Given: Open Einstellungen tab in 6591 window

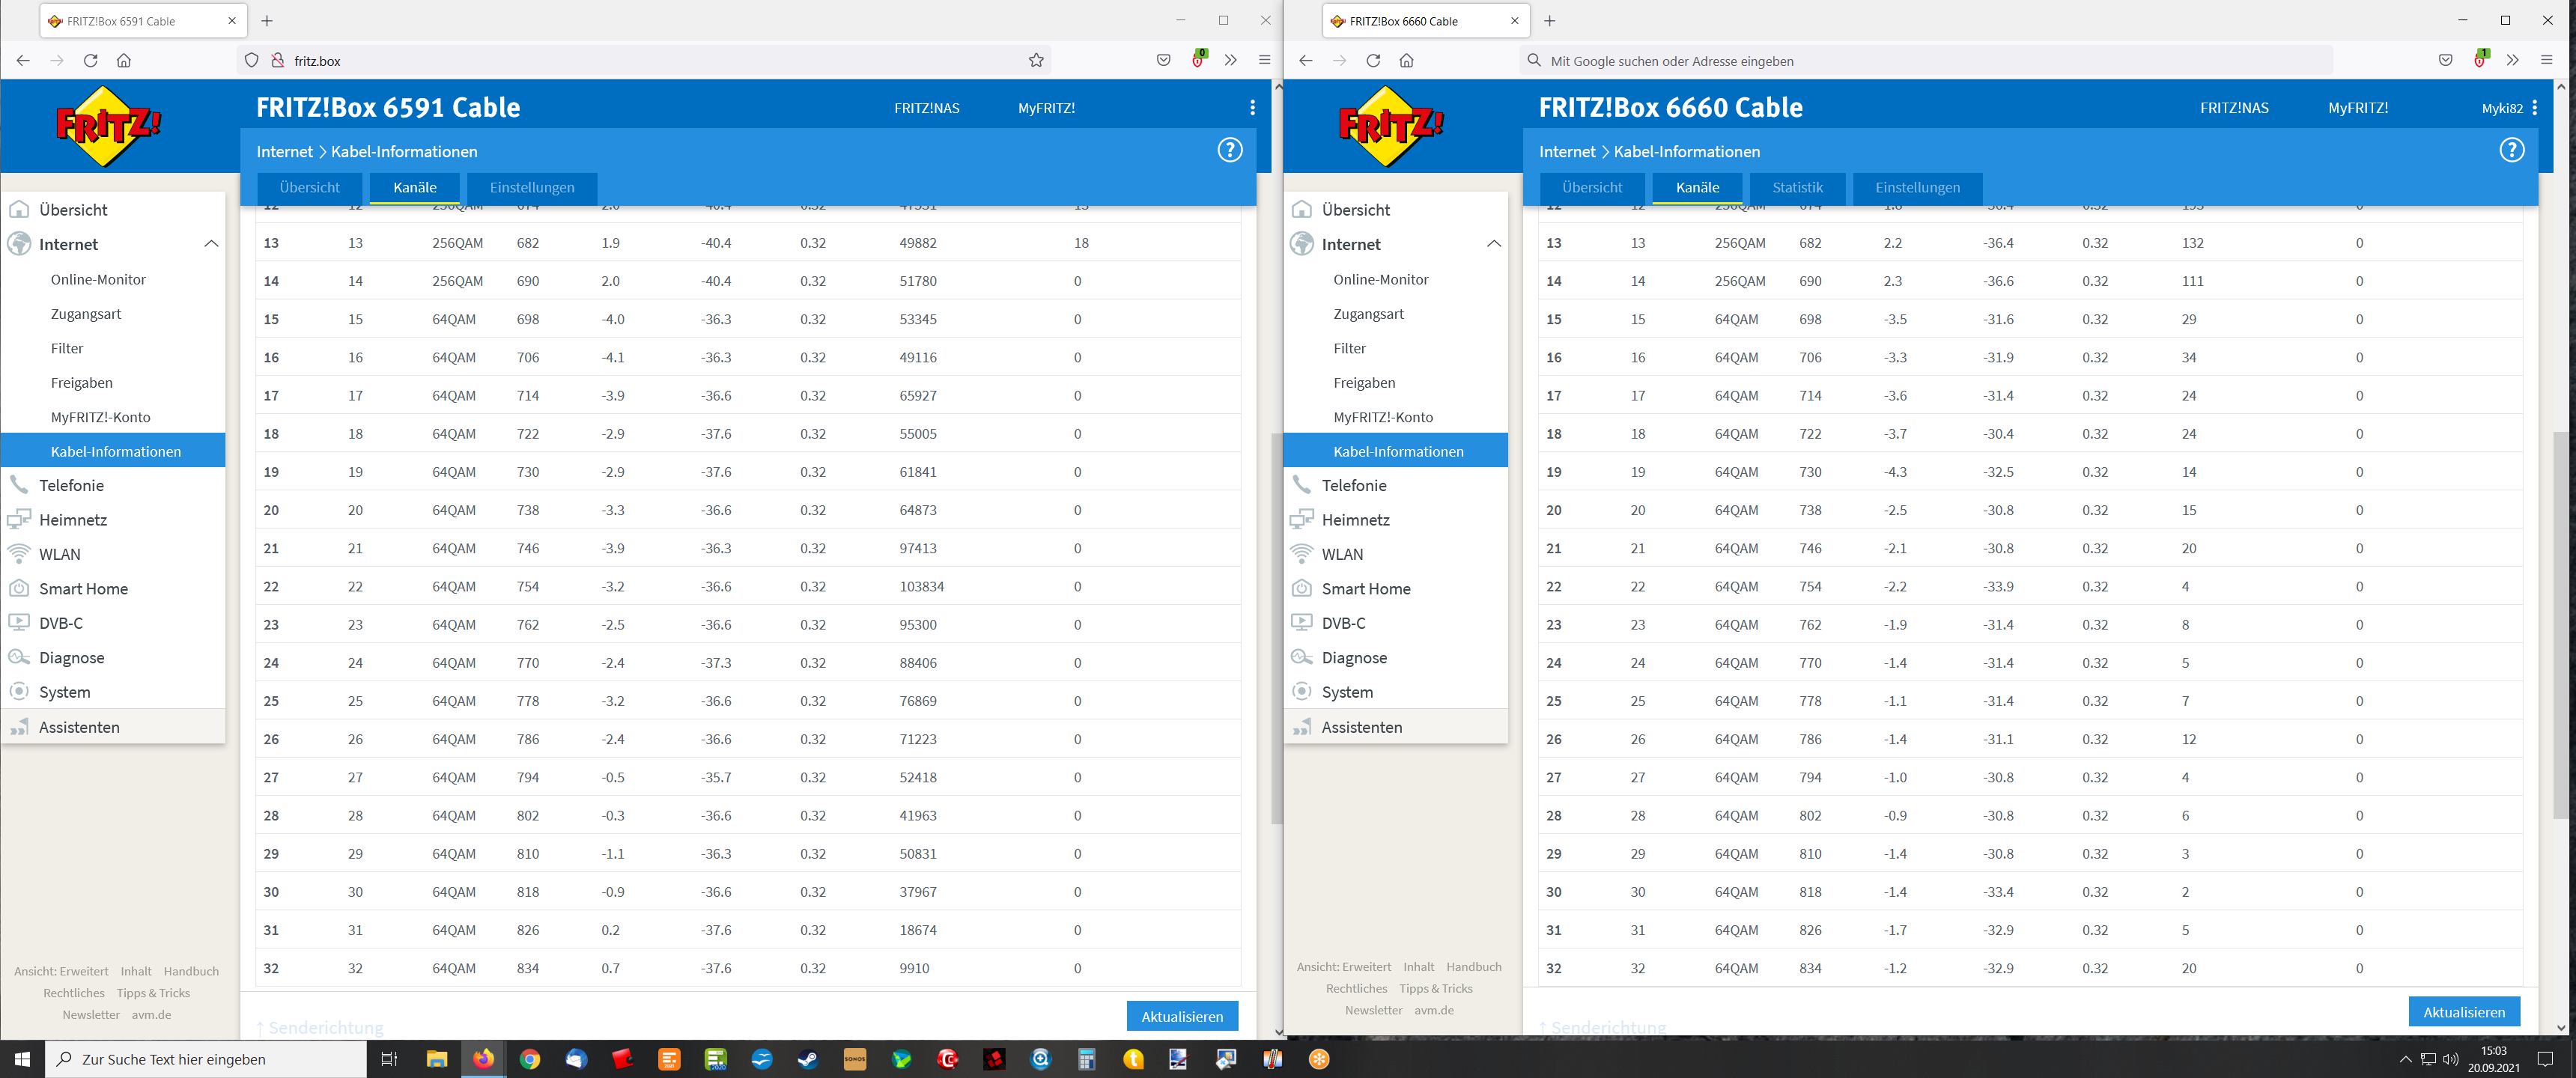Looking at the screenshot, I should [532, 187].
